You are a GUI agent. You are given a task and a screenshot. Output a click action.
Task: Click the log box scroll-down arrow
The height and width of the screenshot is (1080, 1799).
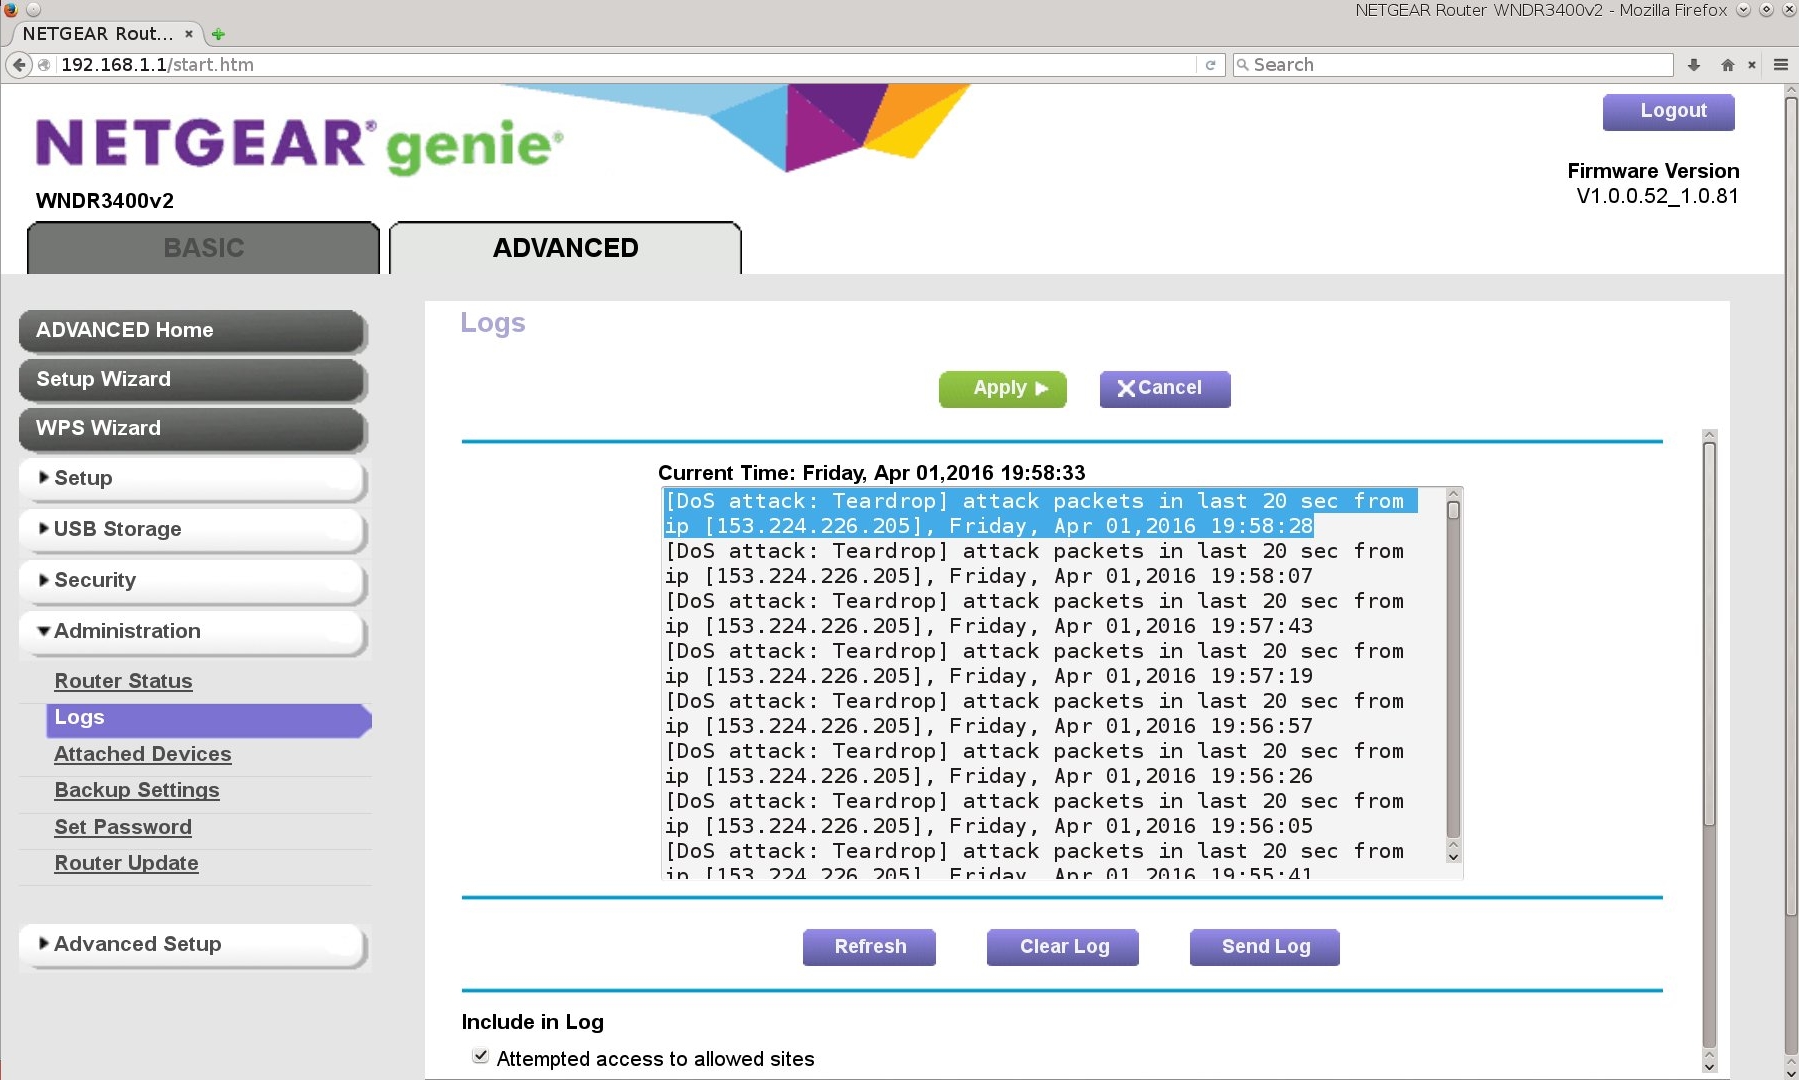point(1453,856)
